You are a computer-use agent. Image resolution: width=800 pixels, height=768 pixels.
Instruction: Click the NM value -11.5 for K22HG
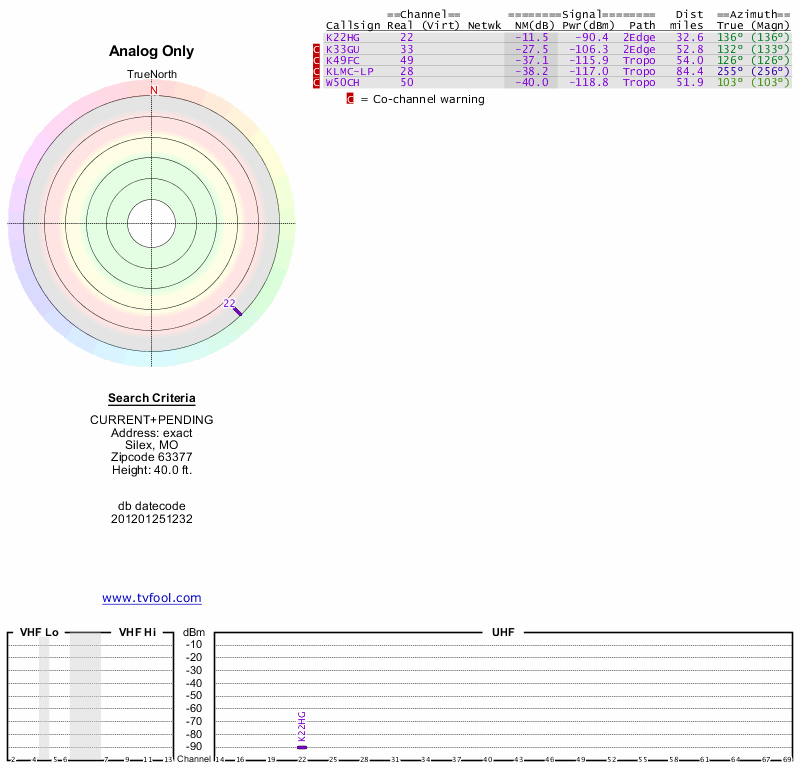click(532, 38)
